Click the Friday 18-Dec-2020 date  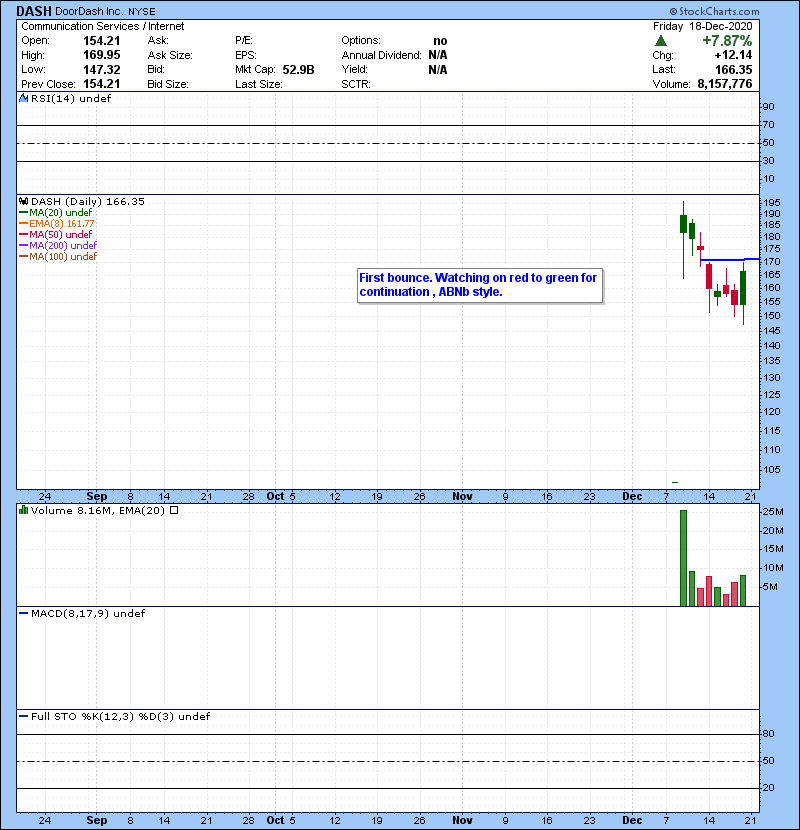coord(703,26)
